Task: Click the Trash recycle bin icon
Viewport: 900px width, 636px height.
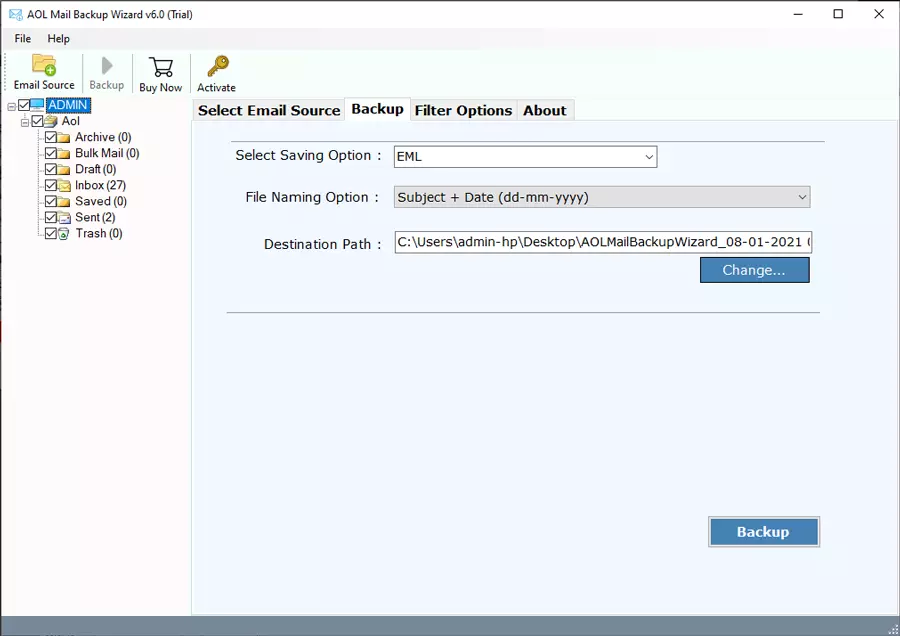Action: (x=64, y=234)
